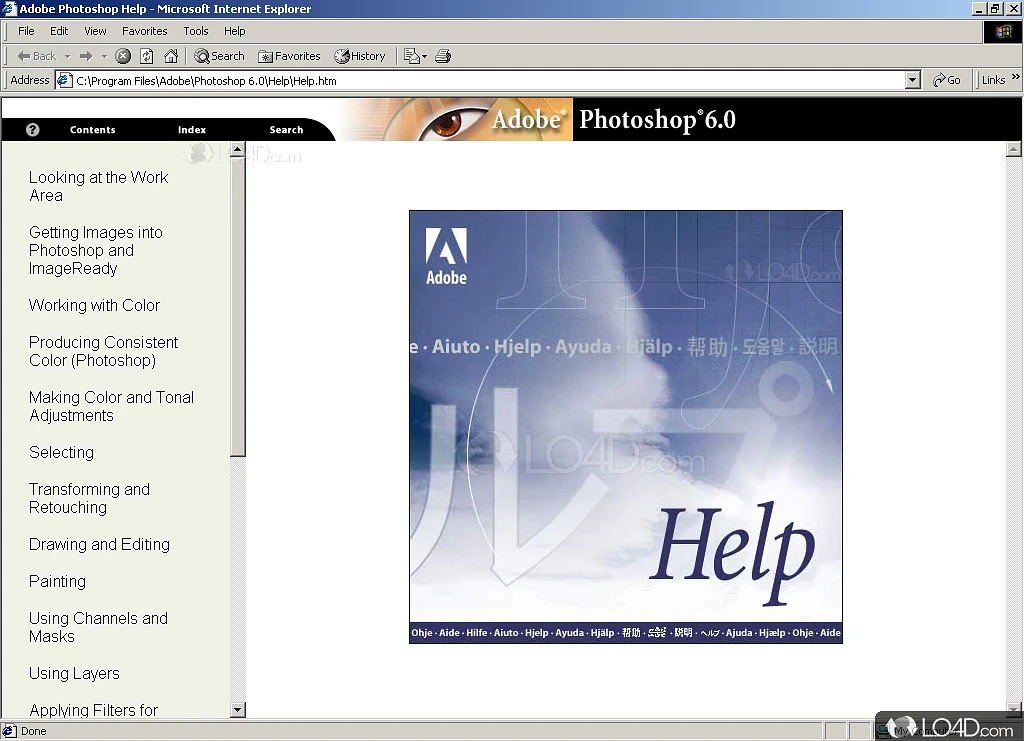Switch to the help Search tab
The width and height of the screenshot is (1024, 741).
[x=286, y=130]
